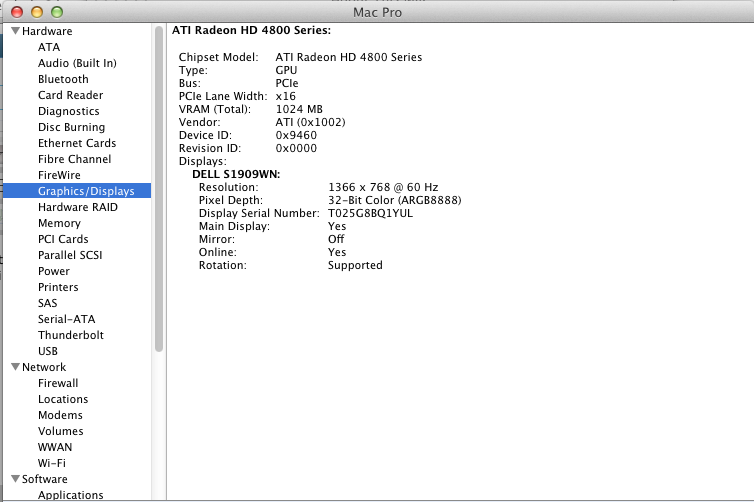
Task: Click the PCIe Lane Width value x16
Action: pos(286,96)
